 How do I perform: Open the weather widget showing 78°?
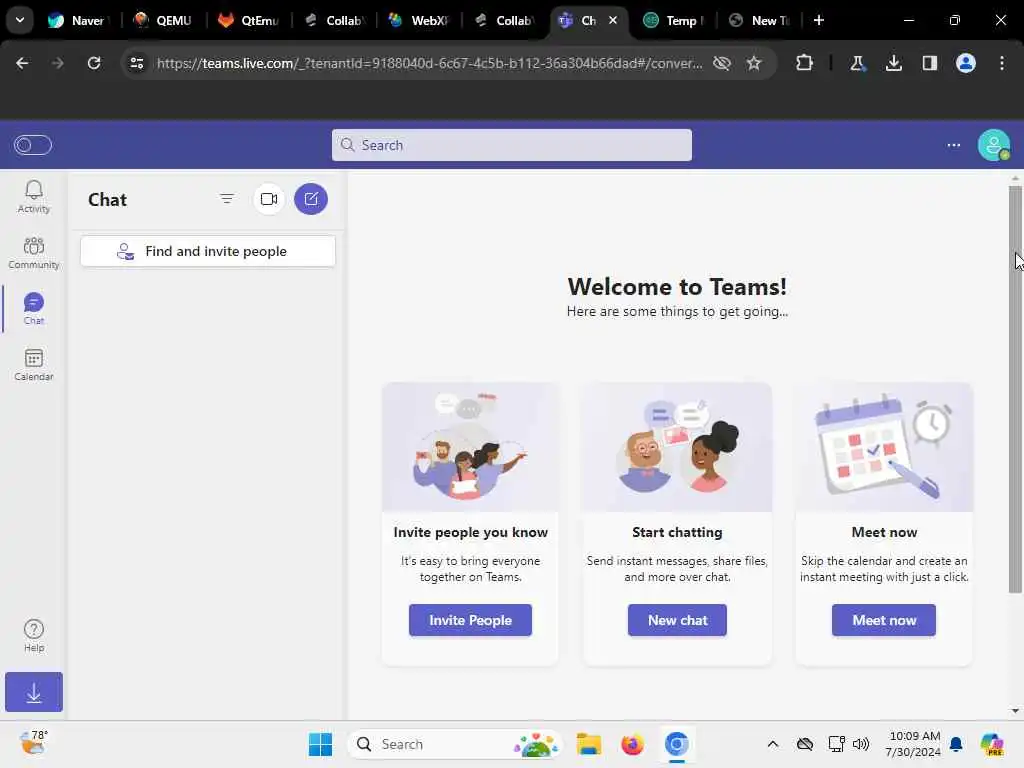click(x=33, y=744)
